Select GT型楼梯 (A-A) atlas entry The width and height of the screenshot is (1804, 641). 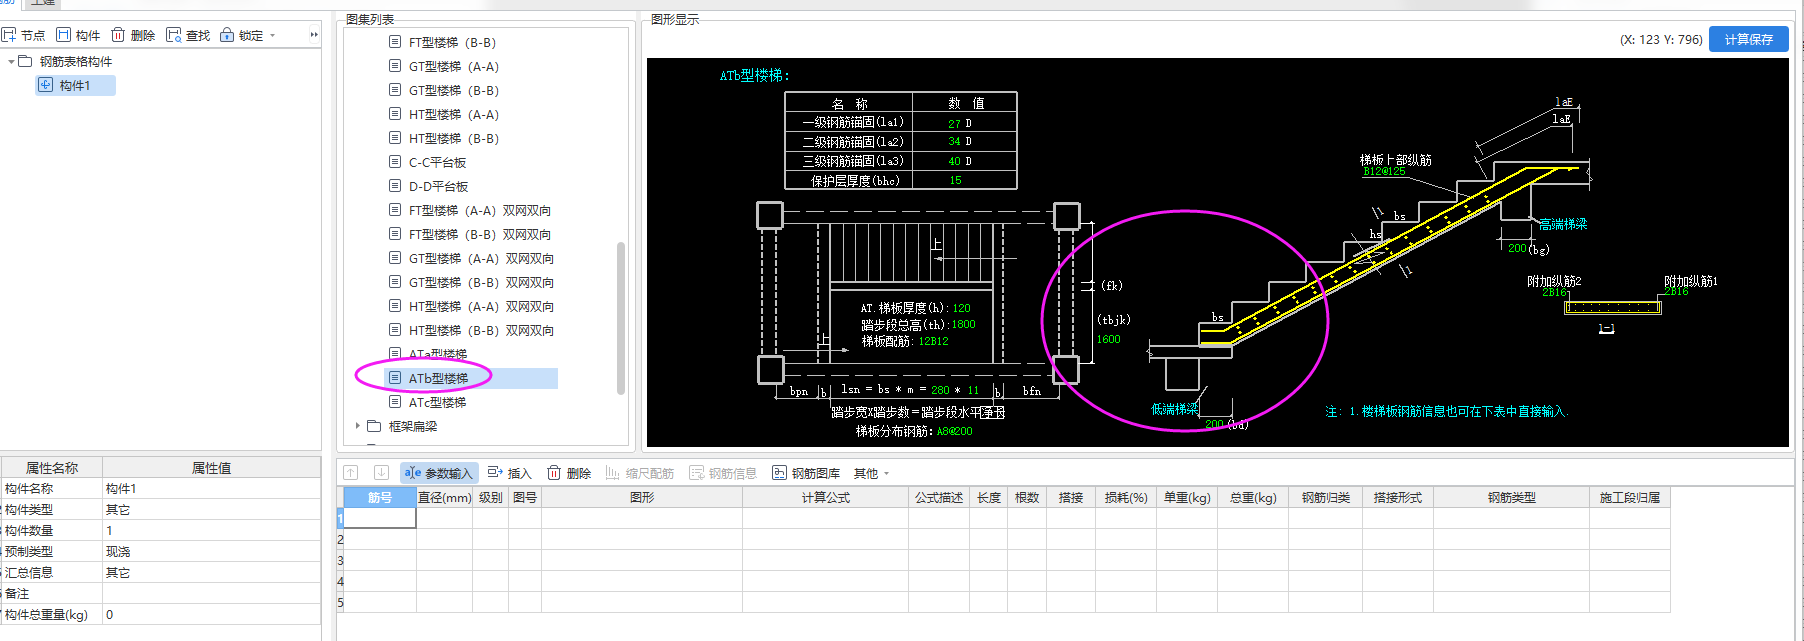click(454, 66)
